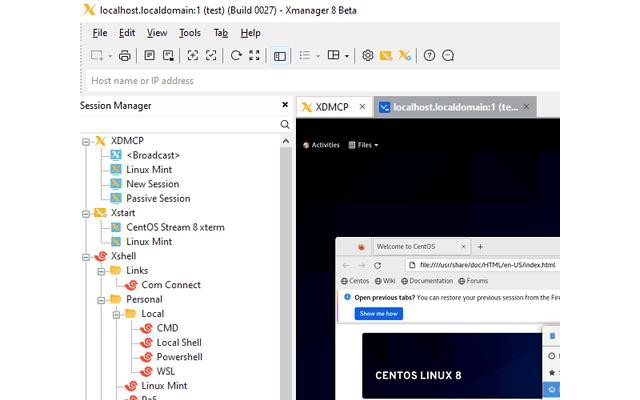Viewport: 640px width, 400px height.
Task: Collapse the Links folder node
Action: [101, 271]
